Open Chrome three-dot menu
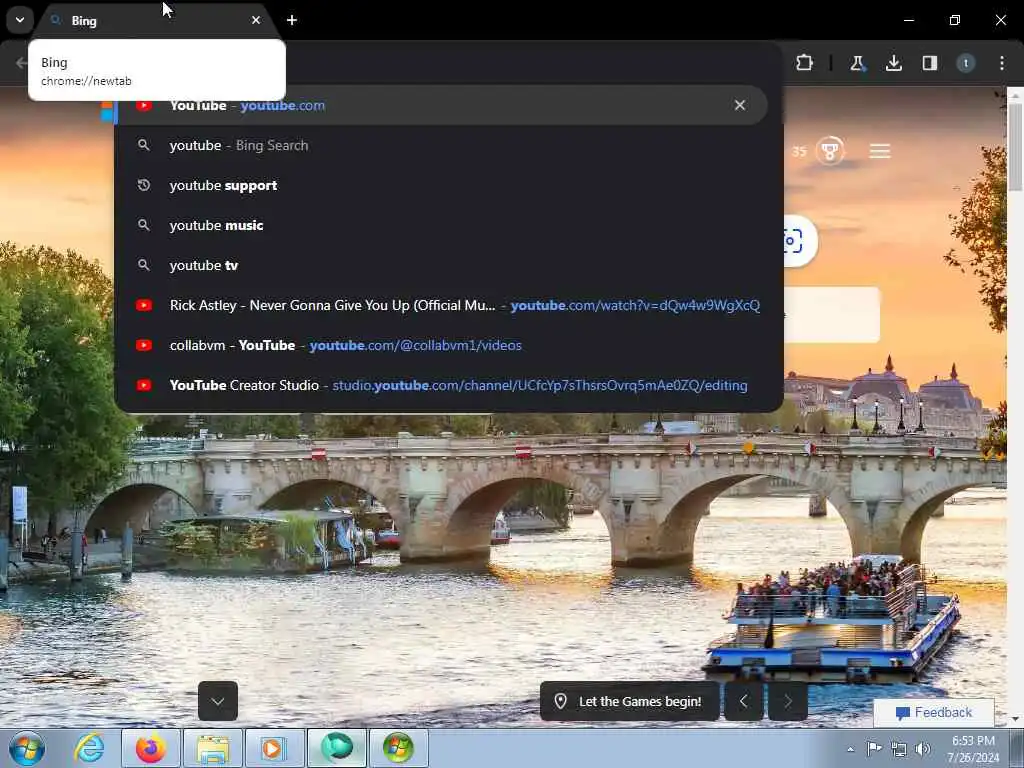This screenshot has height=768, width=1024. click(x=1001, y=63)
